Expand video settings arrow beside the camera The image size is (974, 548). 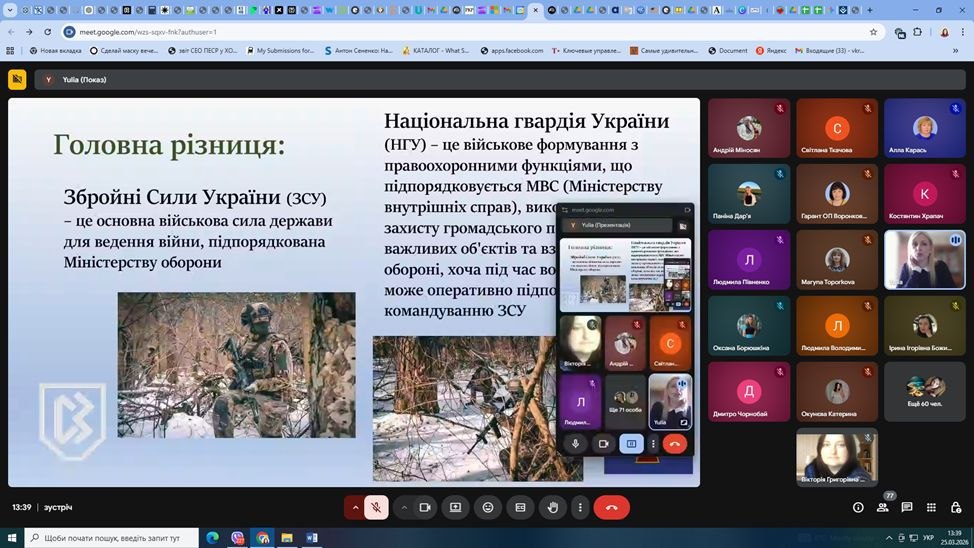click(x=404, y=507)
